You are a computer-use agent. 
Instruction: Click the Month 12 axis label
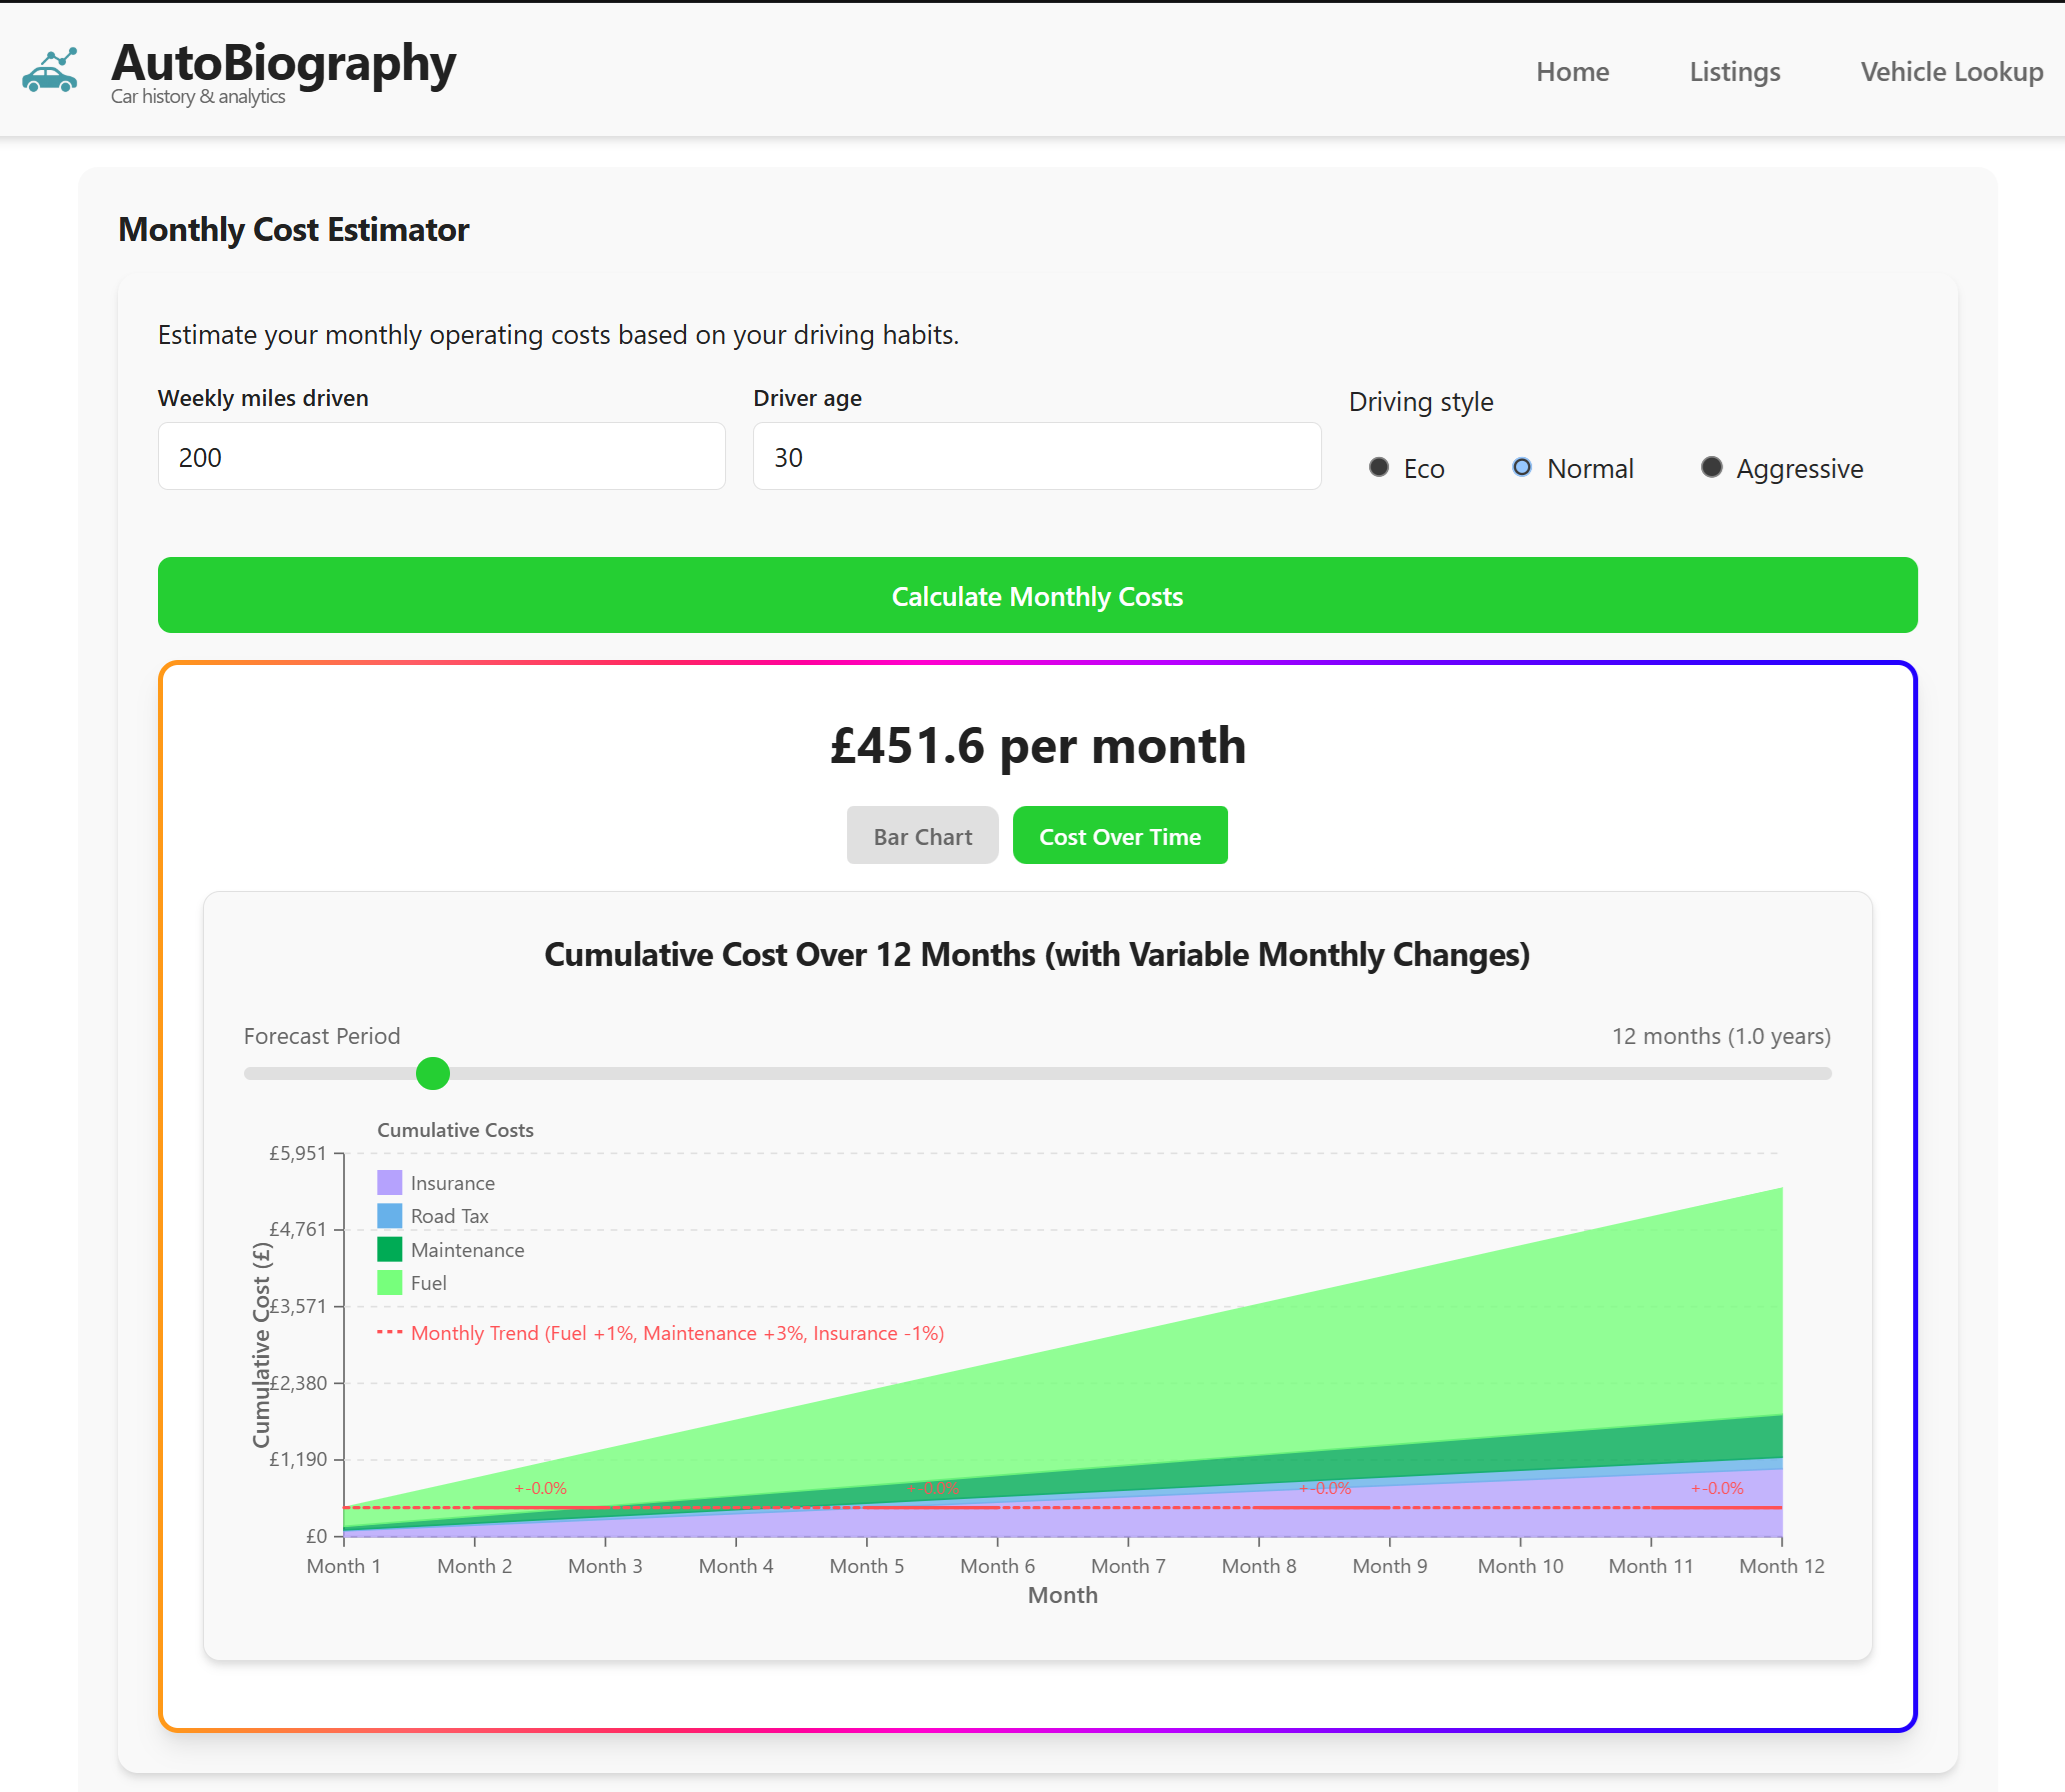point(1781,1566)
